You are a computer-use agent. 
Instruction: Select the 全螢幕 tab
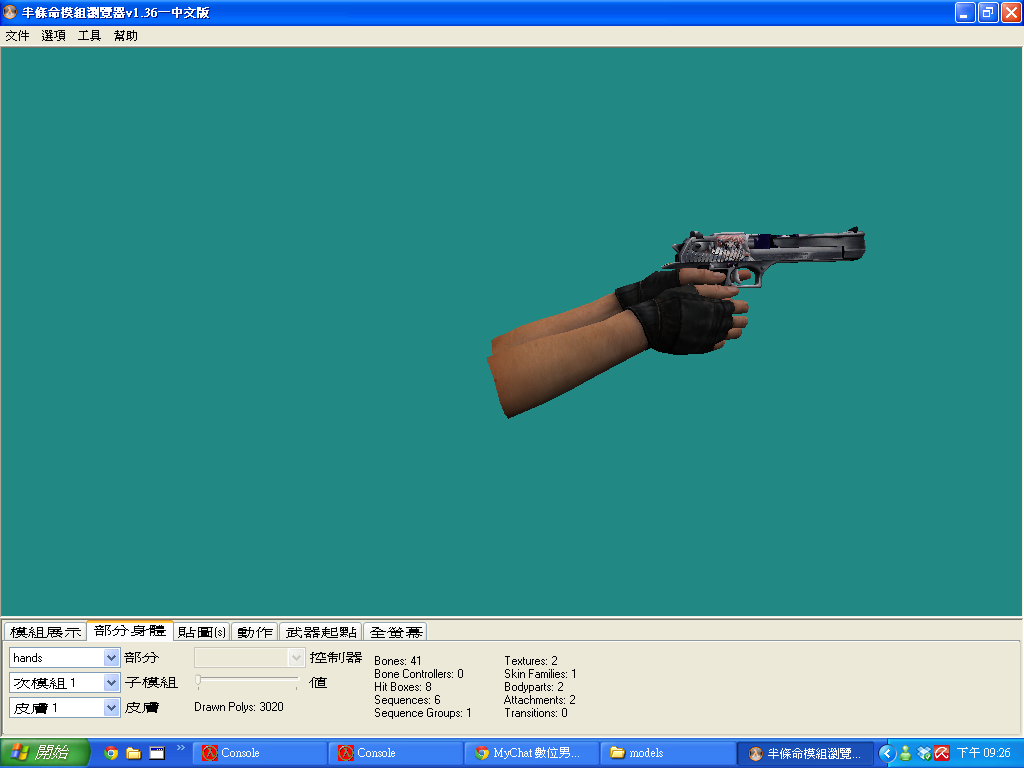coord(396,632)
